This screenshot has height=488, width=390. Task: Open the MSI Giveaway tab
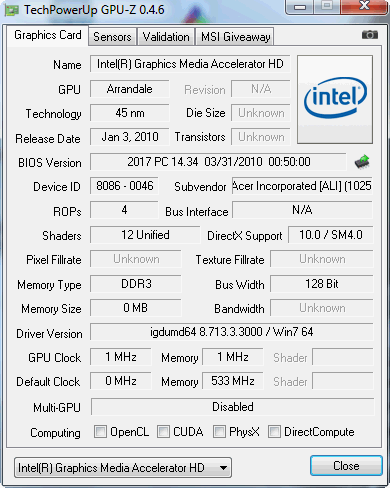tap(235, 37)
